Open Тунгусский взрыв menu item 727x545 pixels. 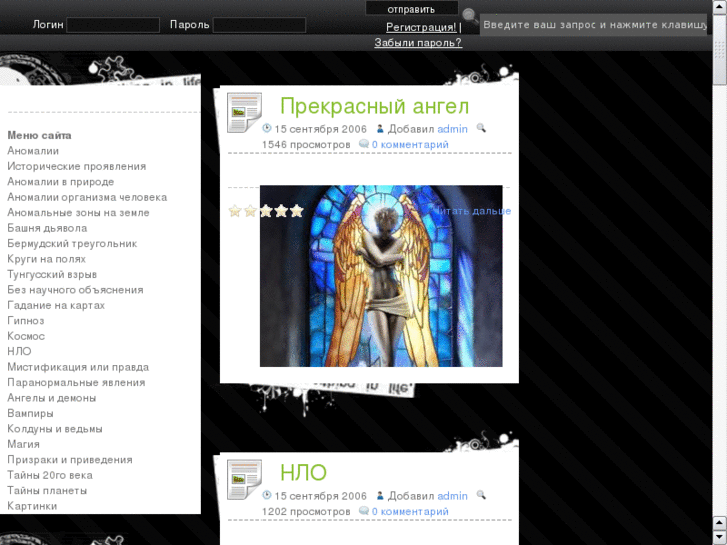tap(52, 274)
